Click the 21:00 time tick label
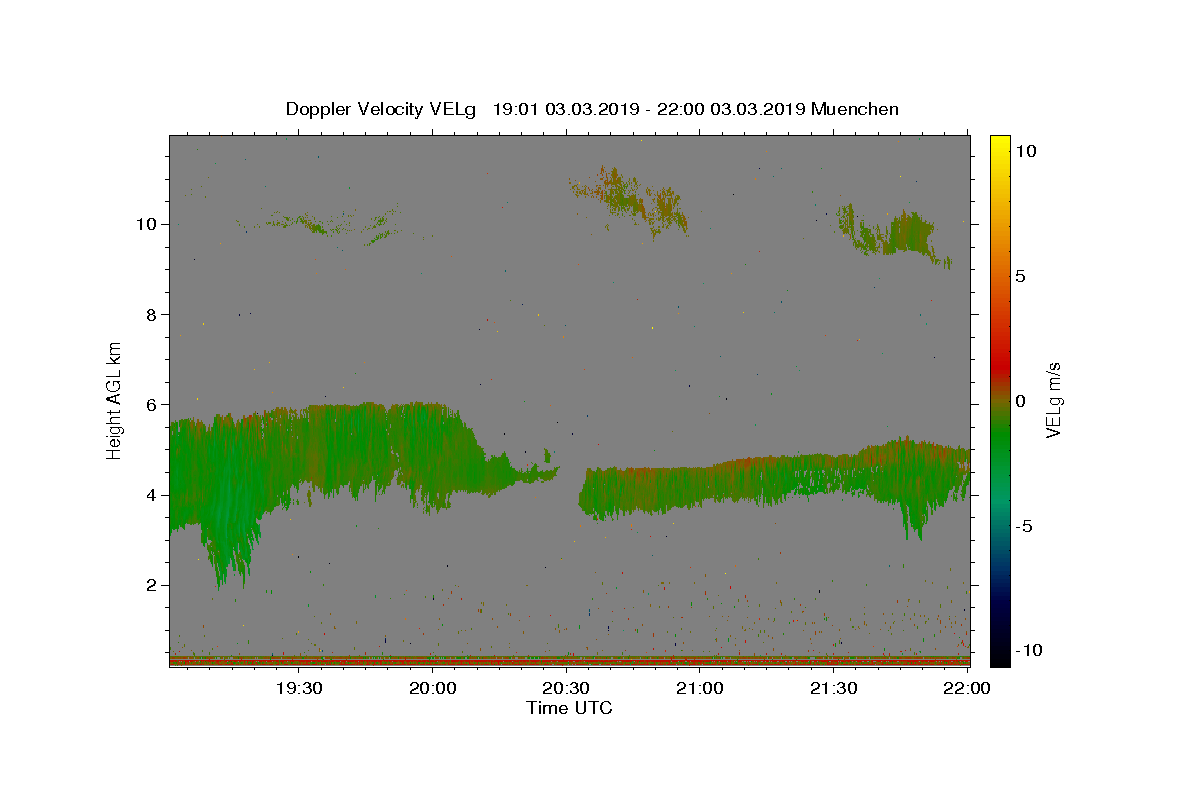1200x800 pixels. 700,688
